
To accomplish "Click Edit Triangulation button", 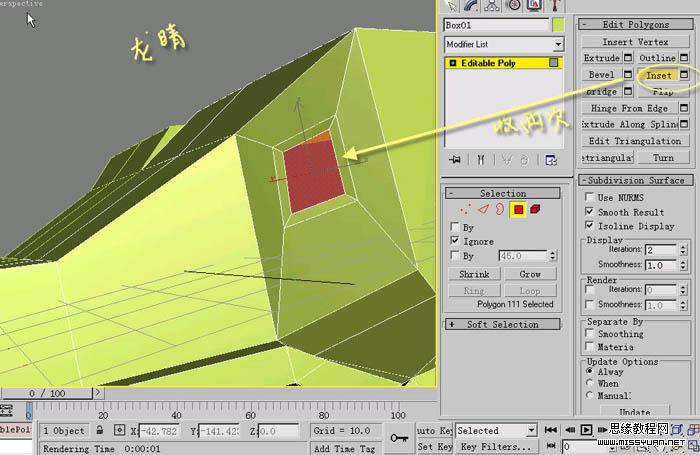I will coord(635,141).
